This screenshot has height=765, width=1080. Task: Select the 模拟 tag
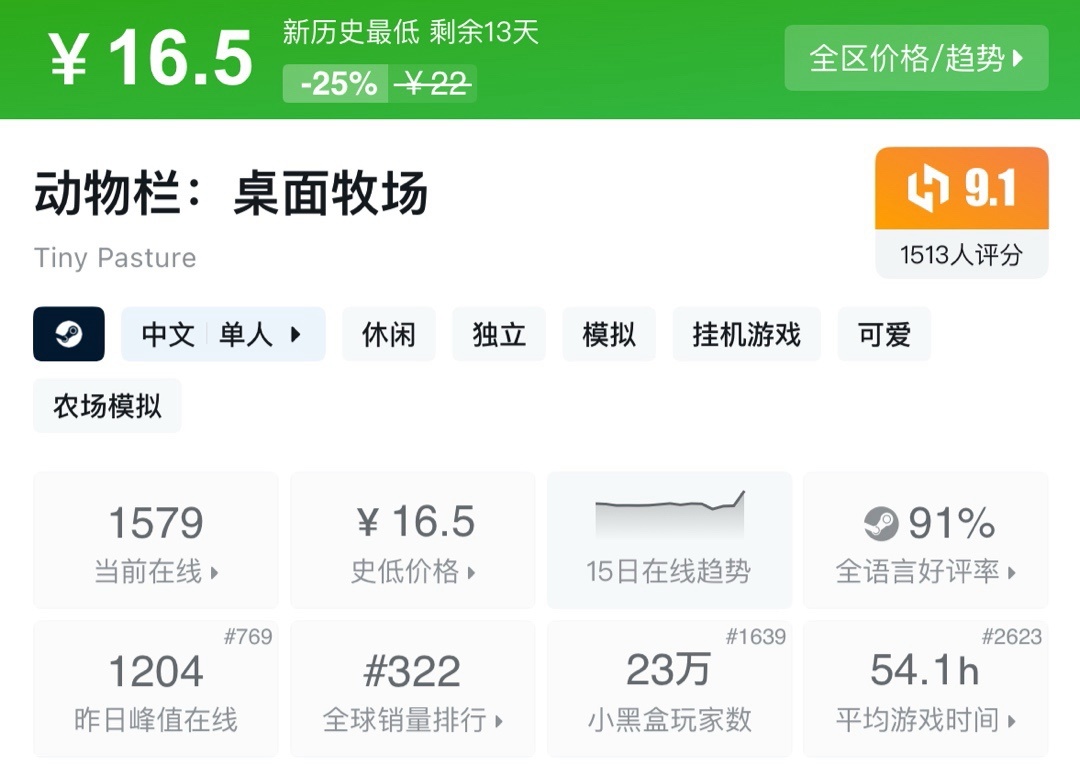(609, 334)
